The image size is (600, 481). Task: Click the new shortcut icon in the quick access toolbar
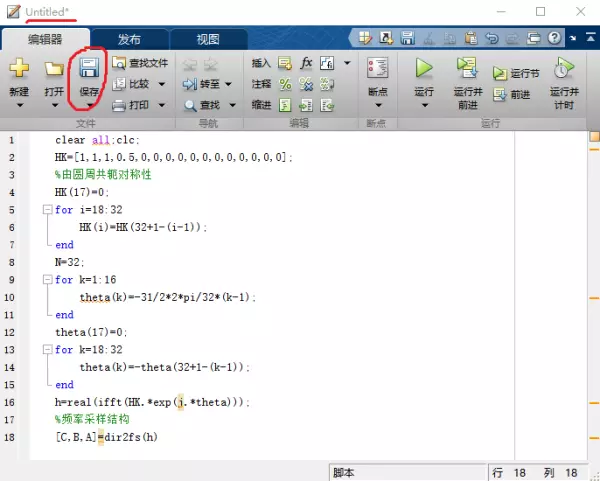coord(386,38)
